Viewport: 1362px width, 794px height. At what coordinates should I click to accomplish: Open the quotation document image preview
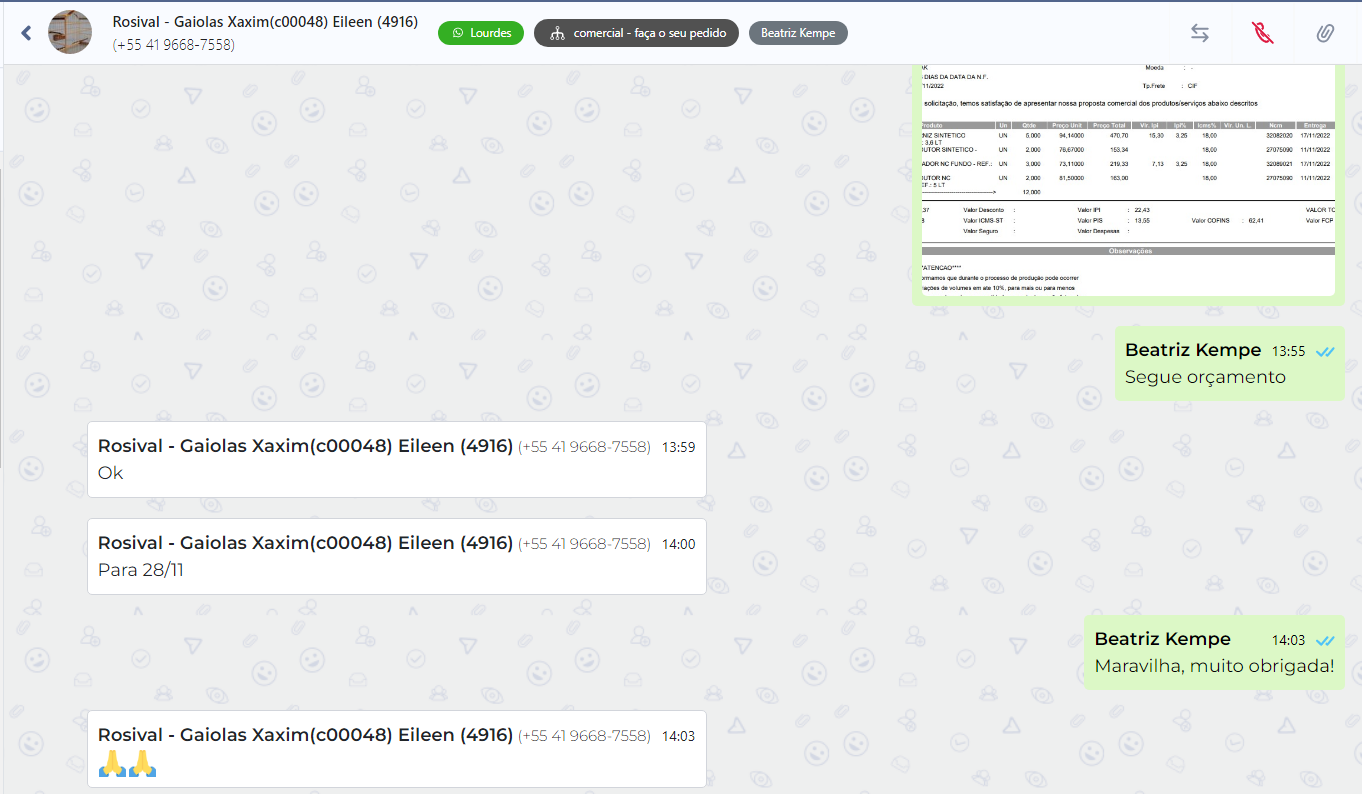[1127, 180]
